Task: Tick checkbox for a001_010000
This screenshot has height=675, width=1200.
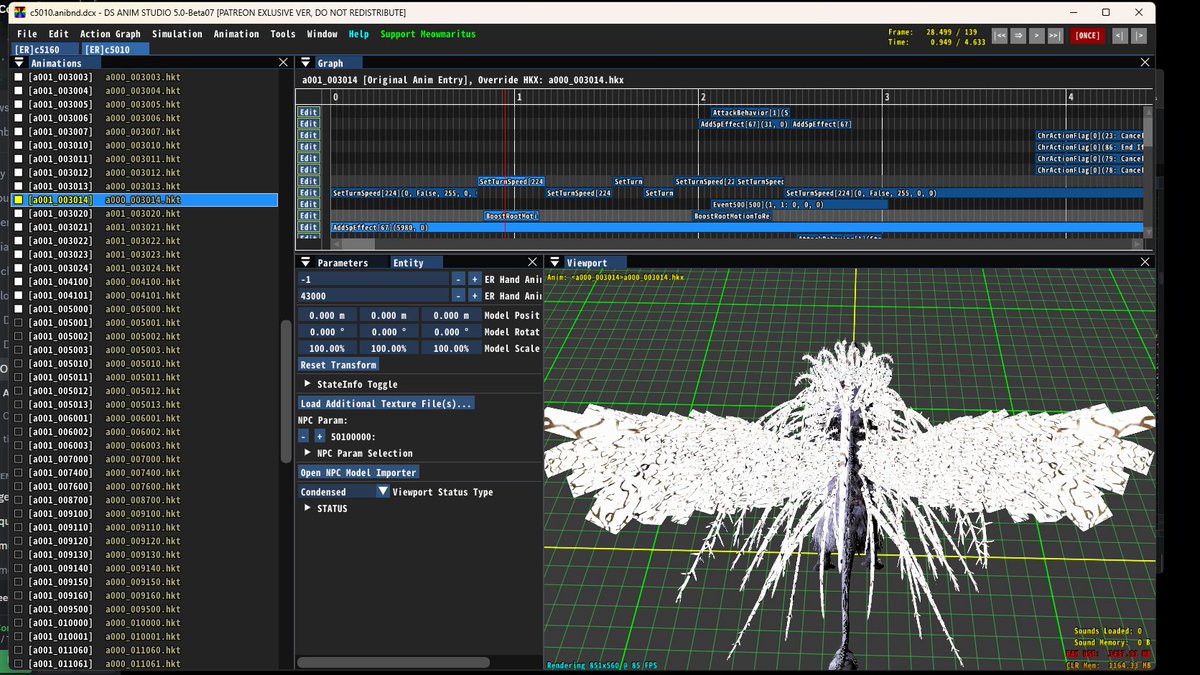Action: (x=17, y=623)
